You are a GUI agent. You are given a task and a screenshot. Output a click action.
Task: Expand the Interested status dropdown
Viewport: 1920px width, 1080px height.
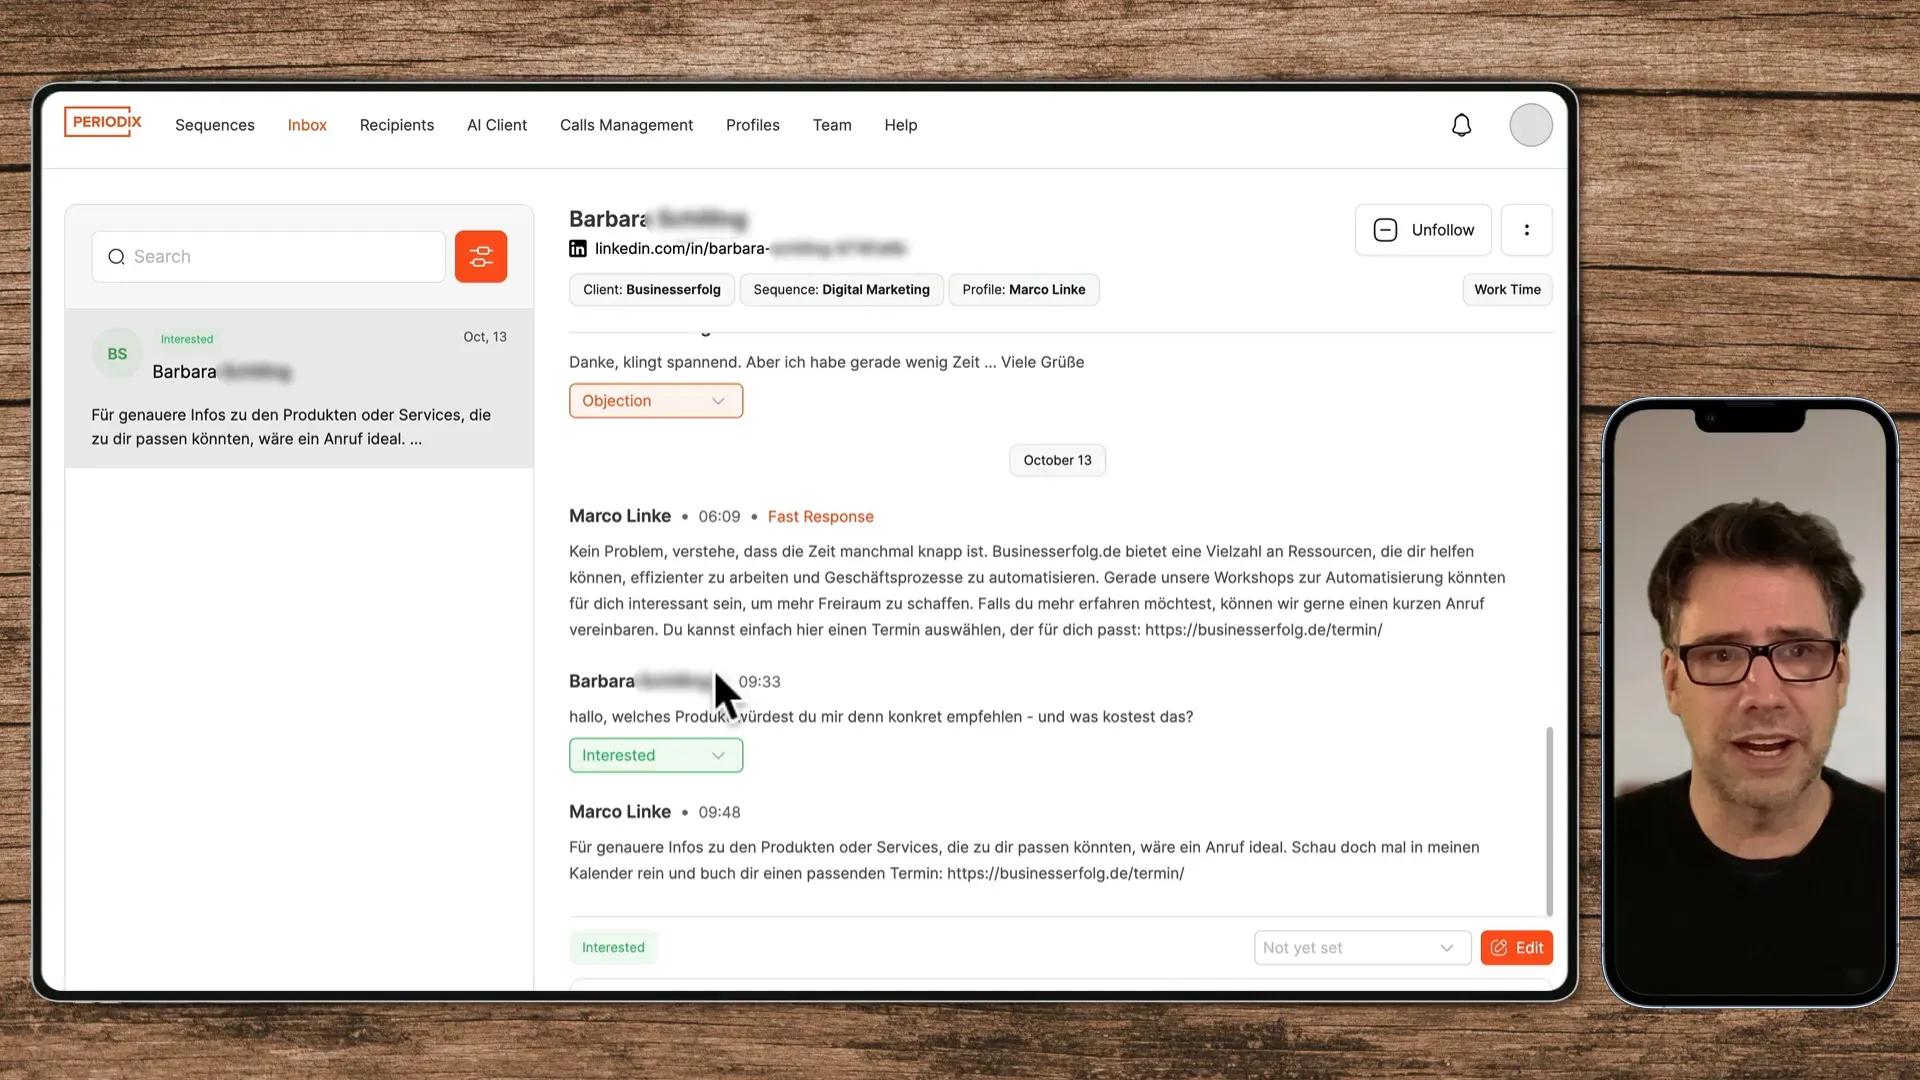click(x=655, y=755)
